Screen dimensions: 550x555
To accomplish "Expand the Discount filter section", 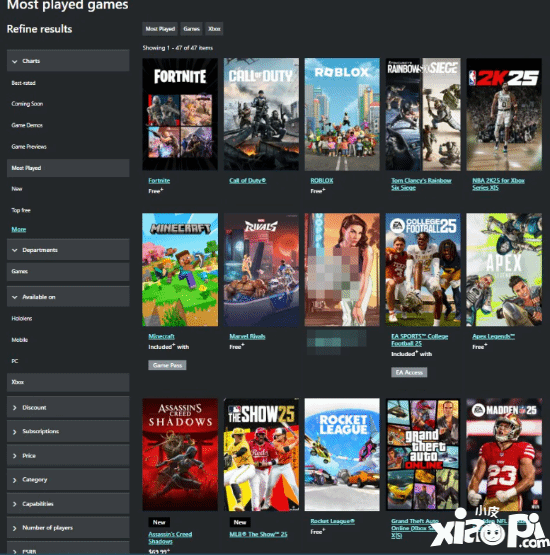I will 68,407.
